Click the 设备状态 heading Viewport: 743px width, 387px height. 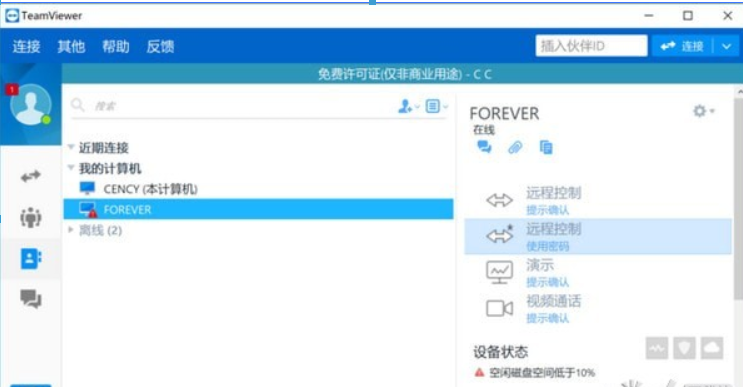[500, 352]
